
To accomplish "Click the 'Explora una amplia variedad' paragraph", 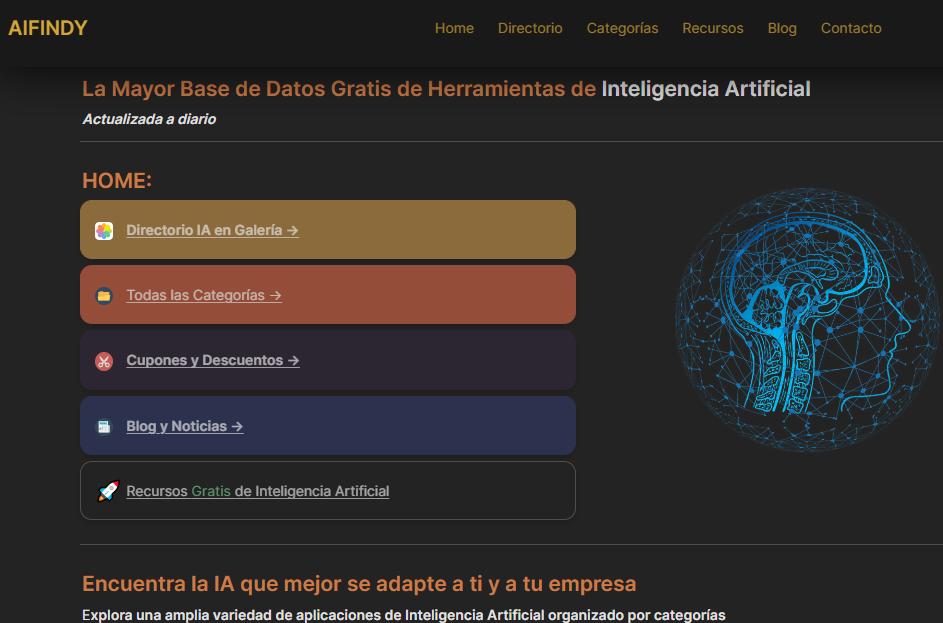I will pos(404,615).
